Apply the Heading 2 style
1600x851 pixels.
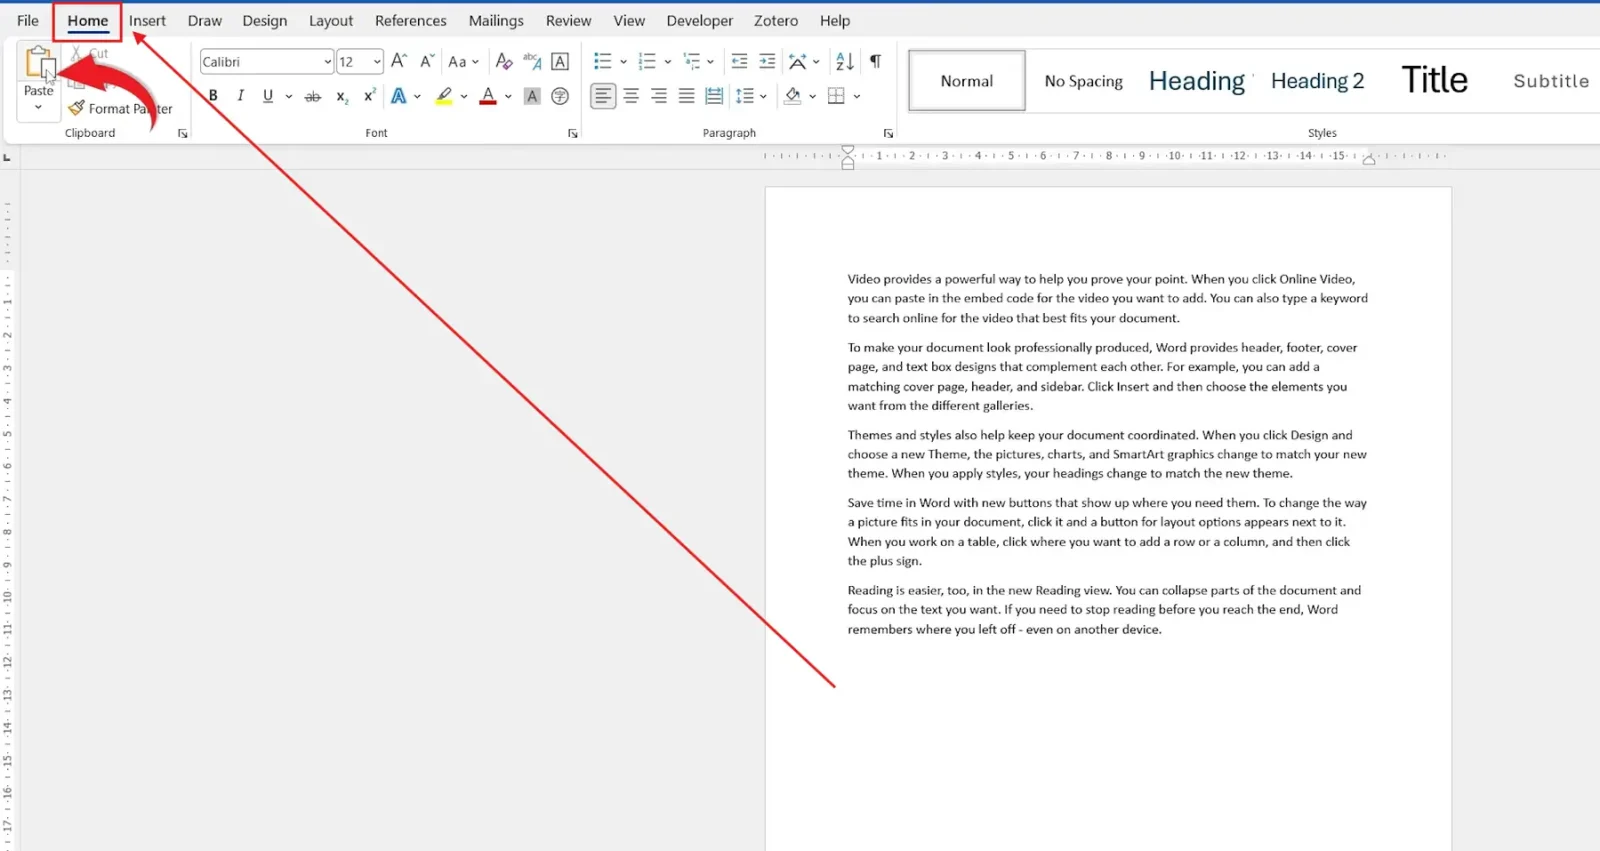click(x=1317, y=81)
